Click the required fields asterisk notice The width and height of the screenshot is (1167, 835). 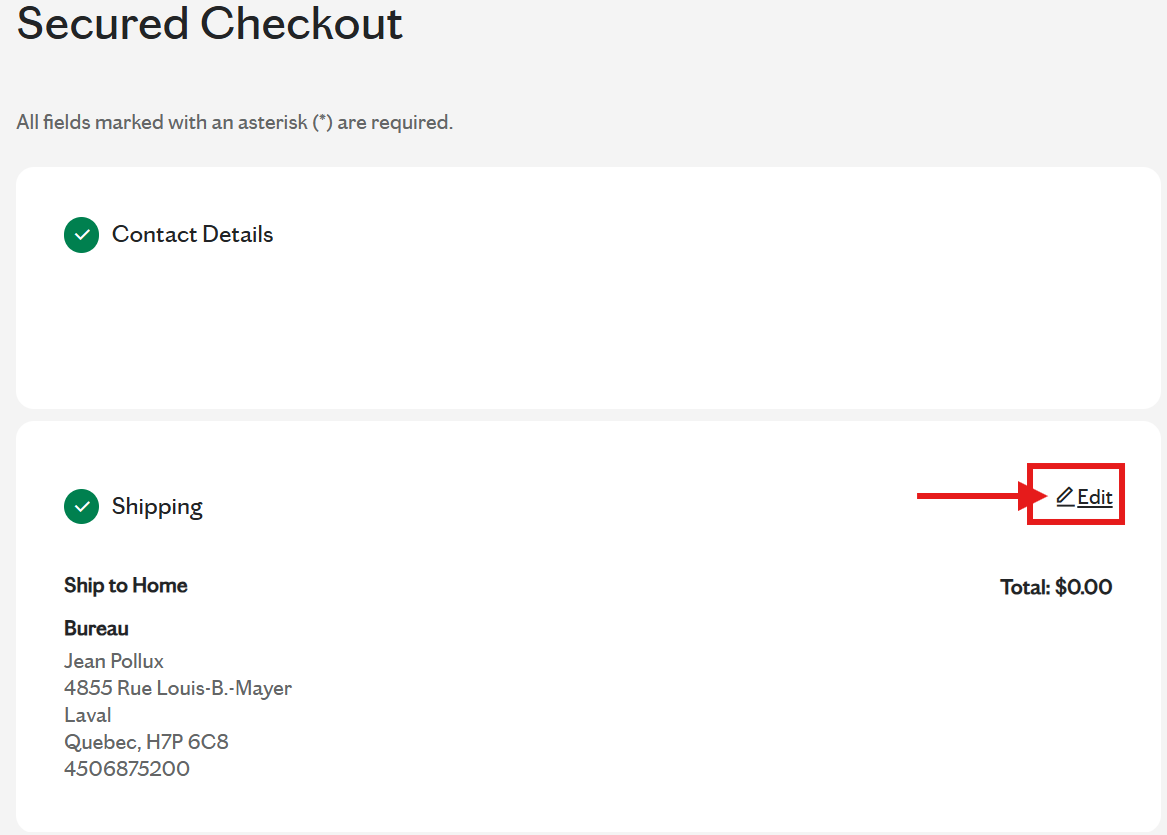tap(235, 123)
